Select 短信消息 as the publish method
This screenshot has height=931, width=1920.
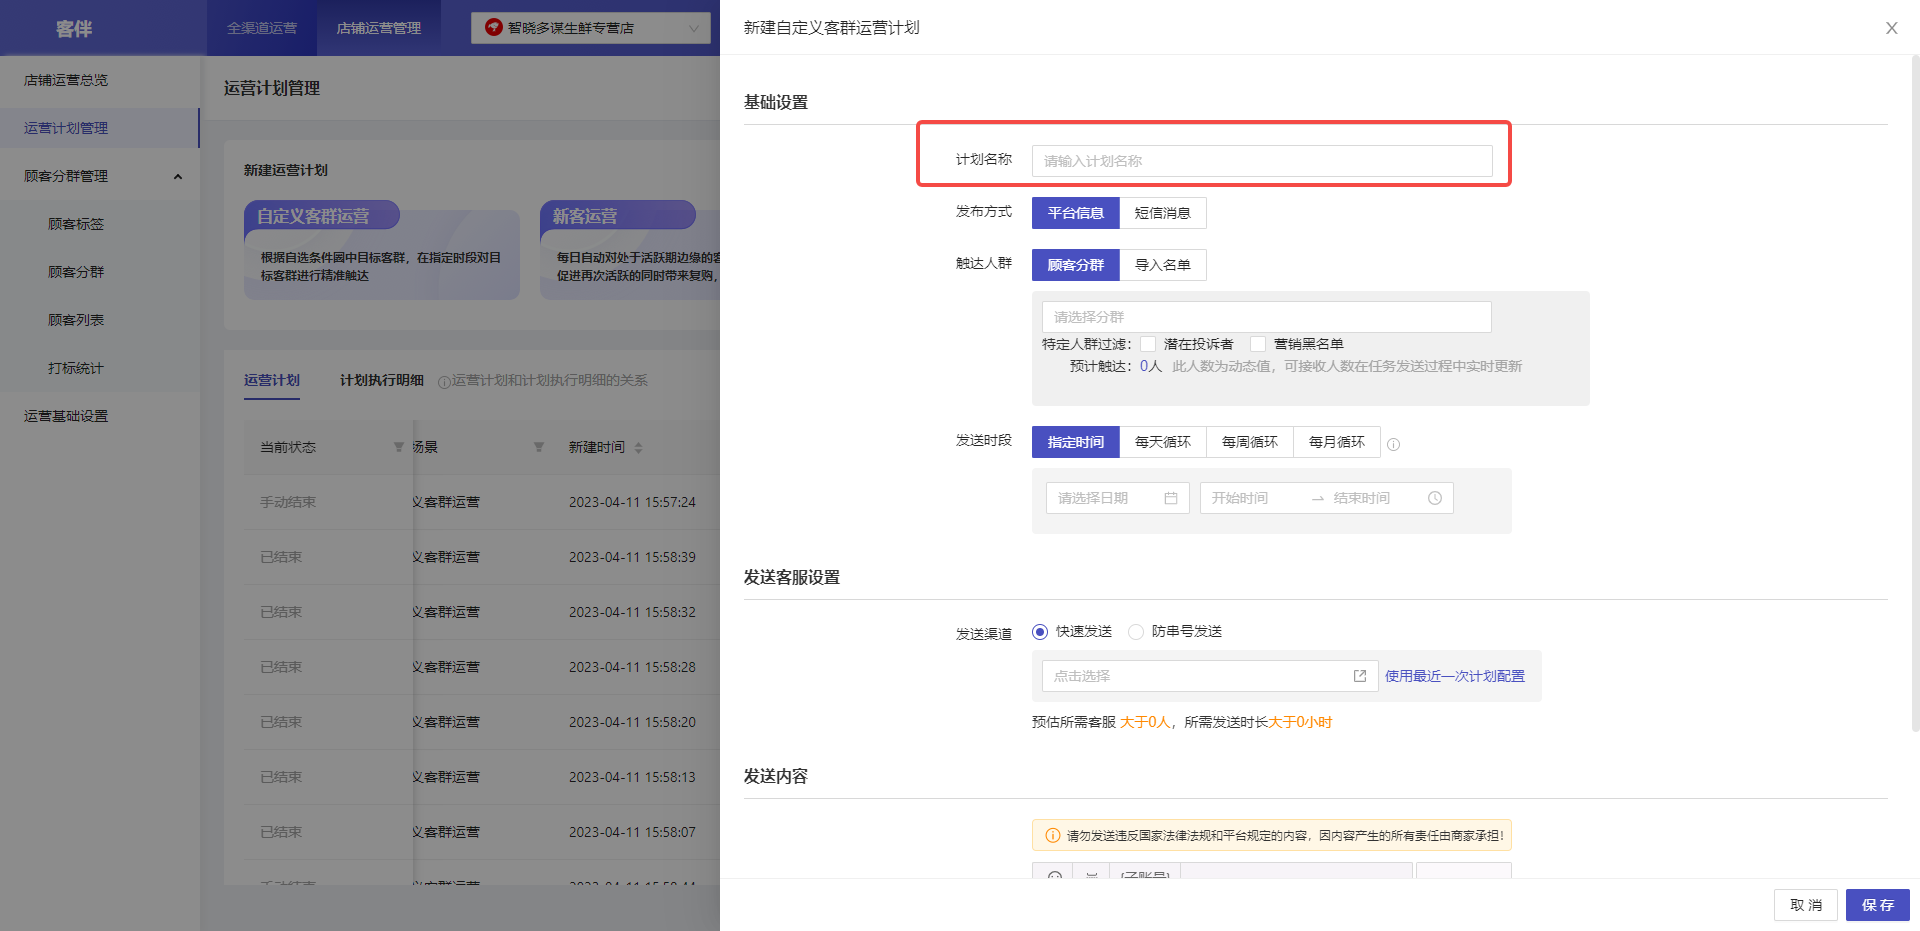(1163, 213)
